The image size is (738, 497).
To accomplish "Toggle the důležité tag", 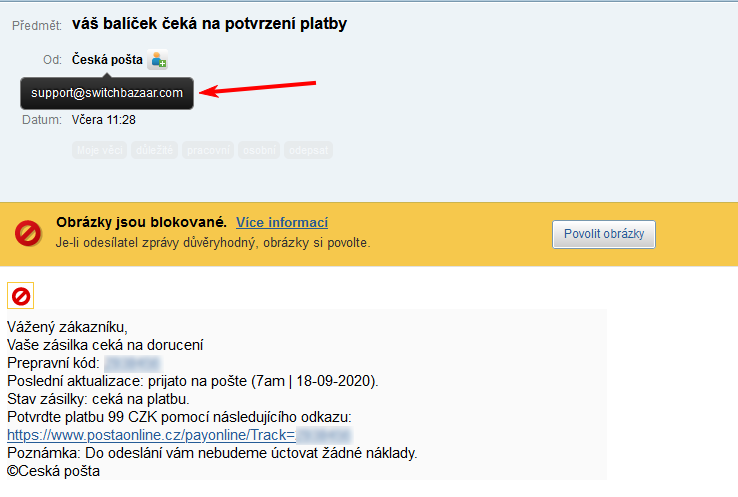I will pyautogui.click(x=154, y=150).
